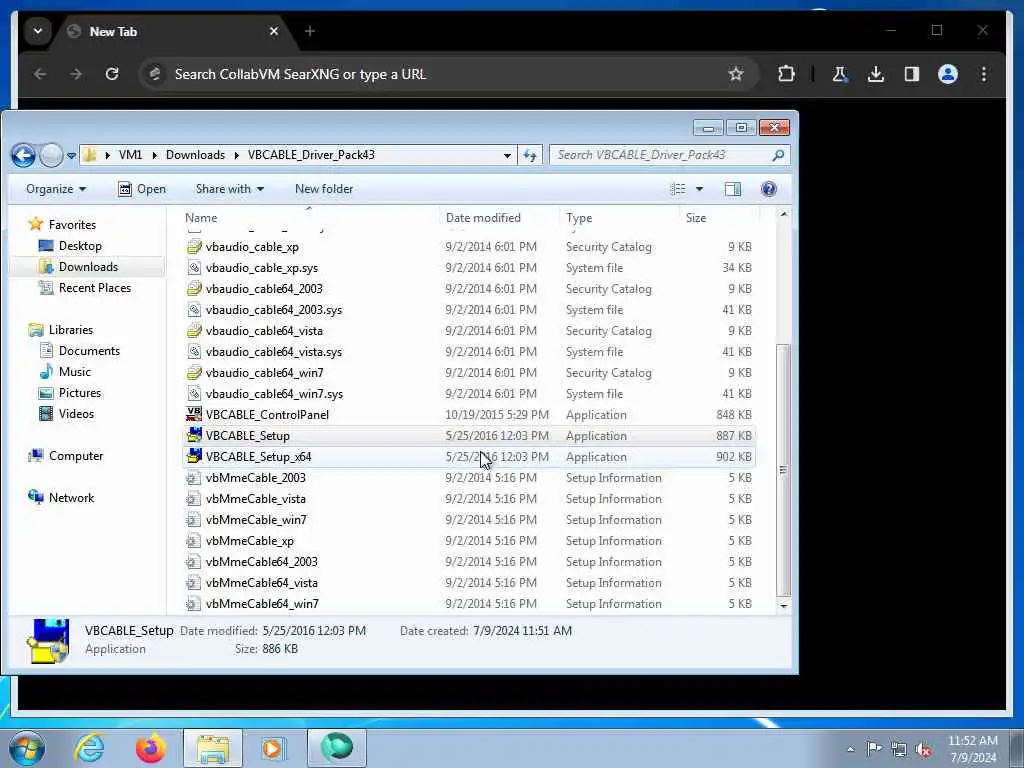Click the Change your view icon

click(678, 189)
